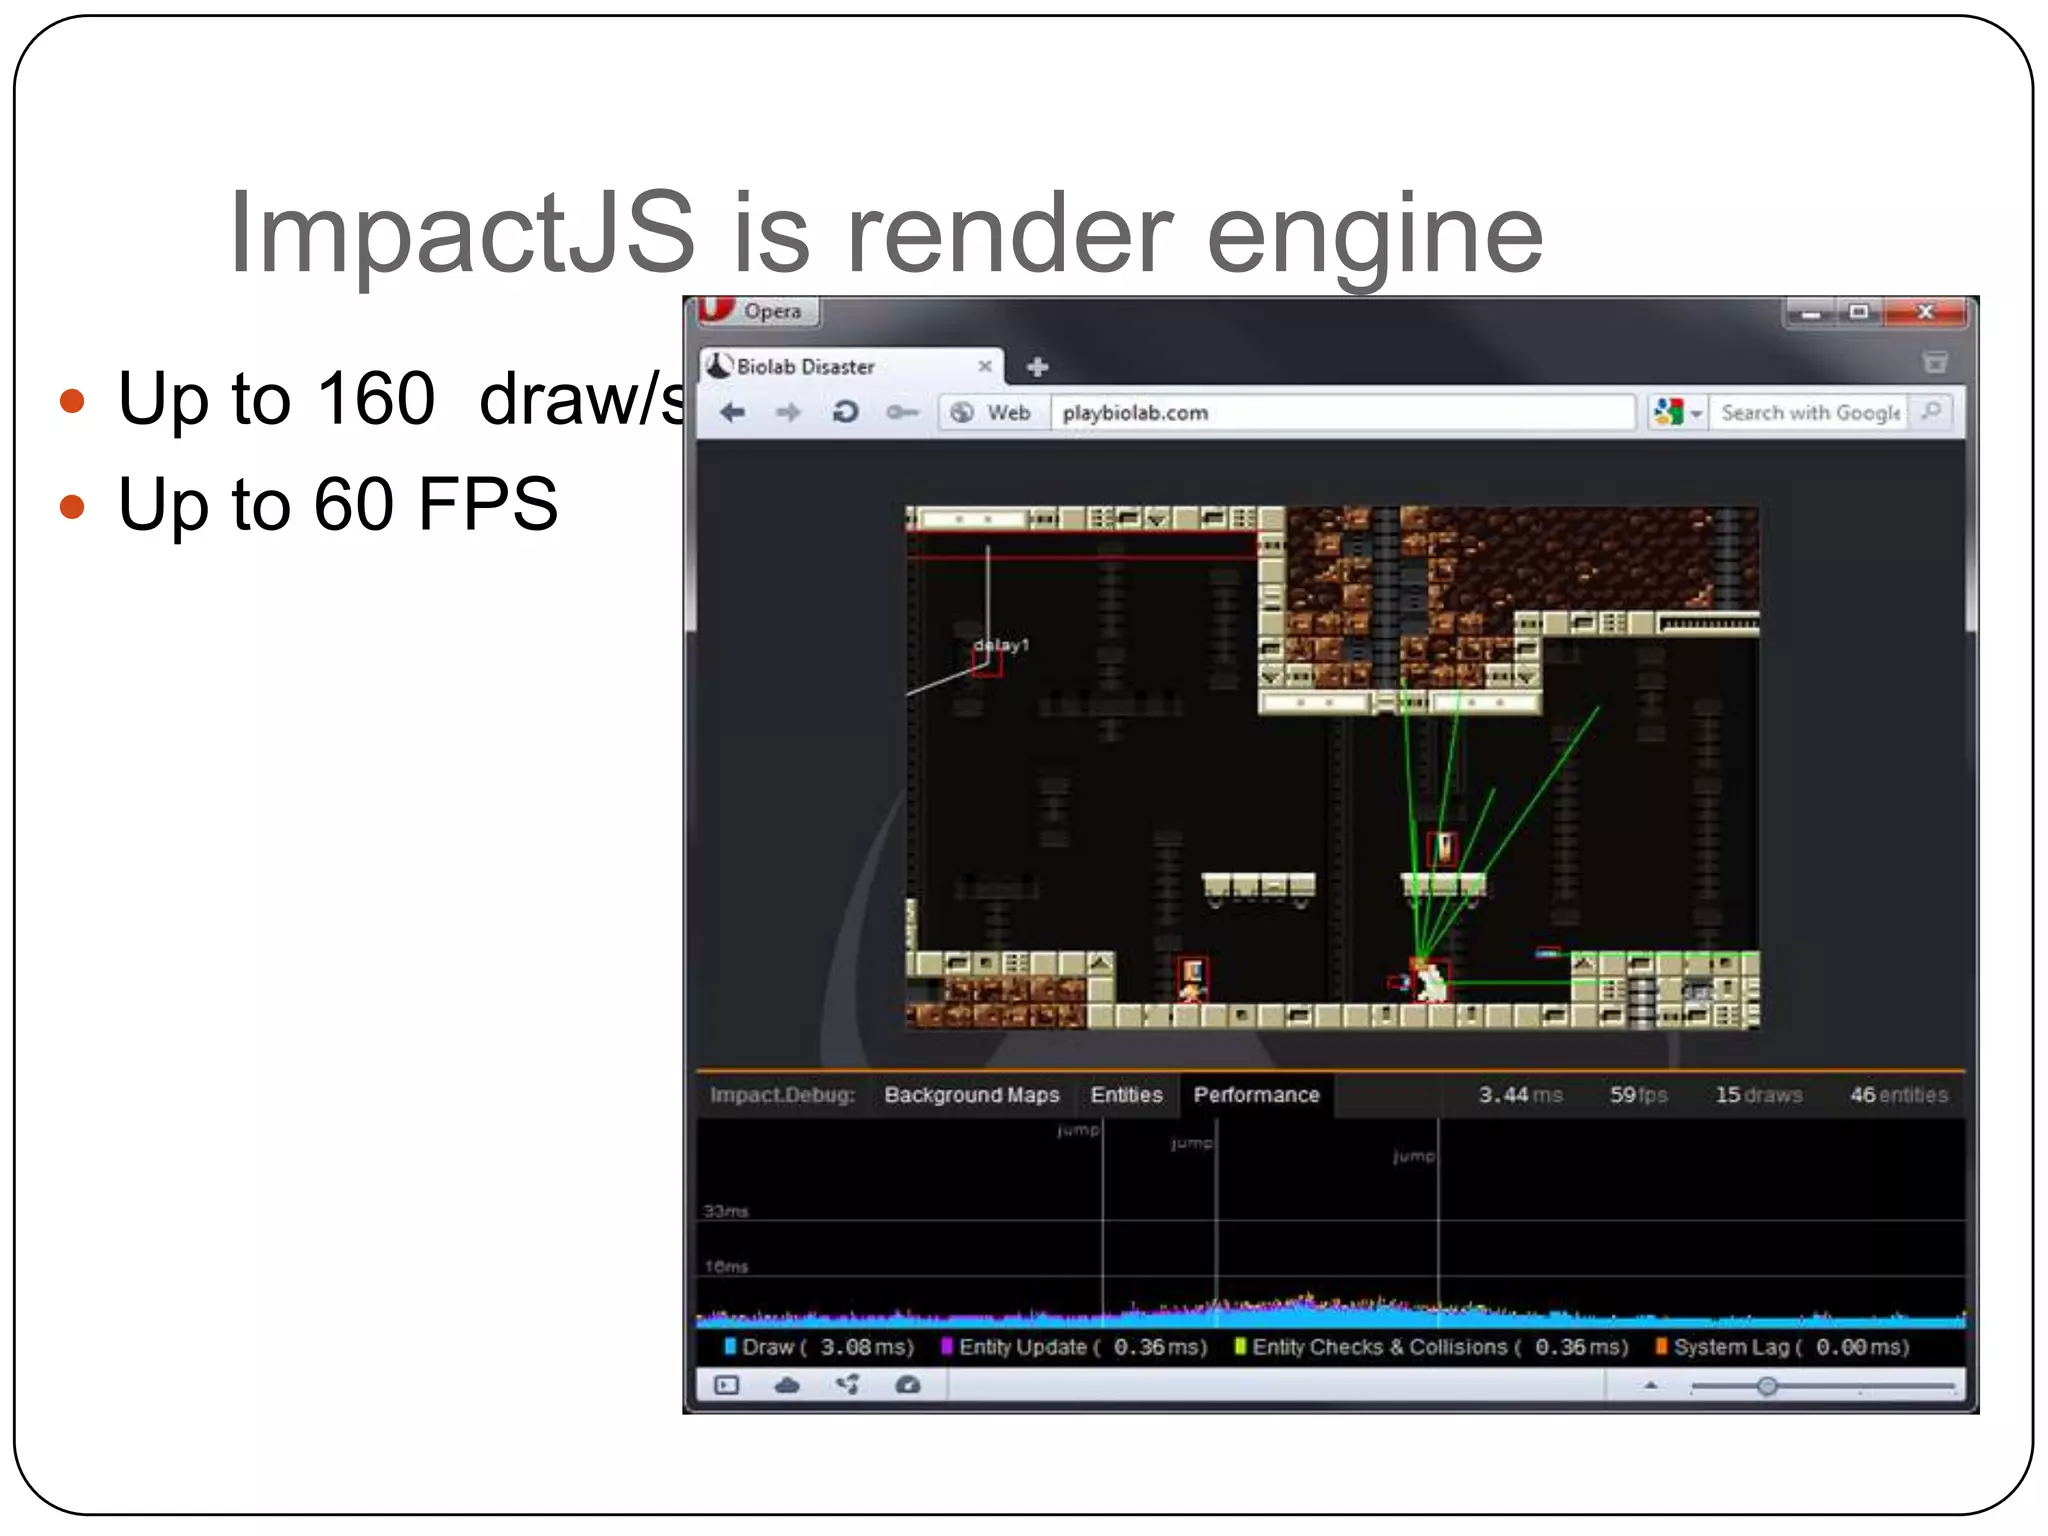Click the purple Entity Update legend swatch
Image resolution: width=2048 pixels, height=1536 pixels.
(946, 1346)
